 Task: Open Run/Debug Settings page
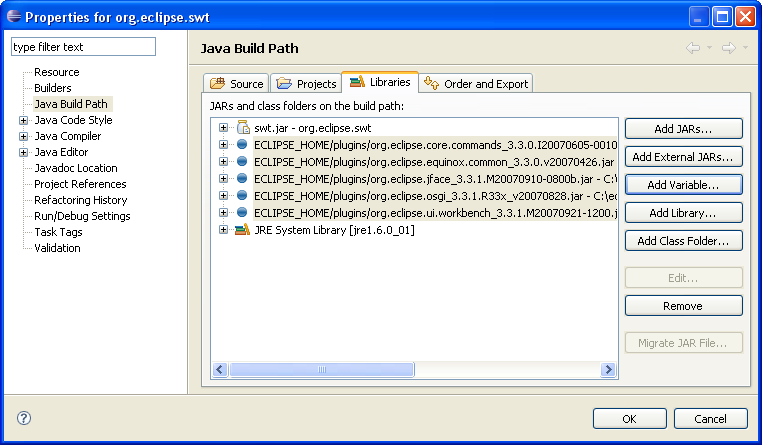[x=82, y=216]
